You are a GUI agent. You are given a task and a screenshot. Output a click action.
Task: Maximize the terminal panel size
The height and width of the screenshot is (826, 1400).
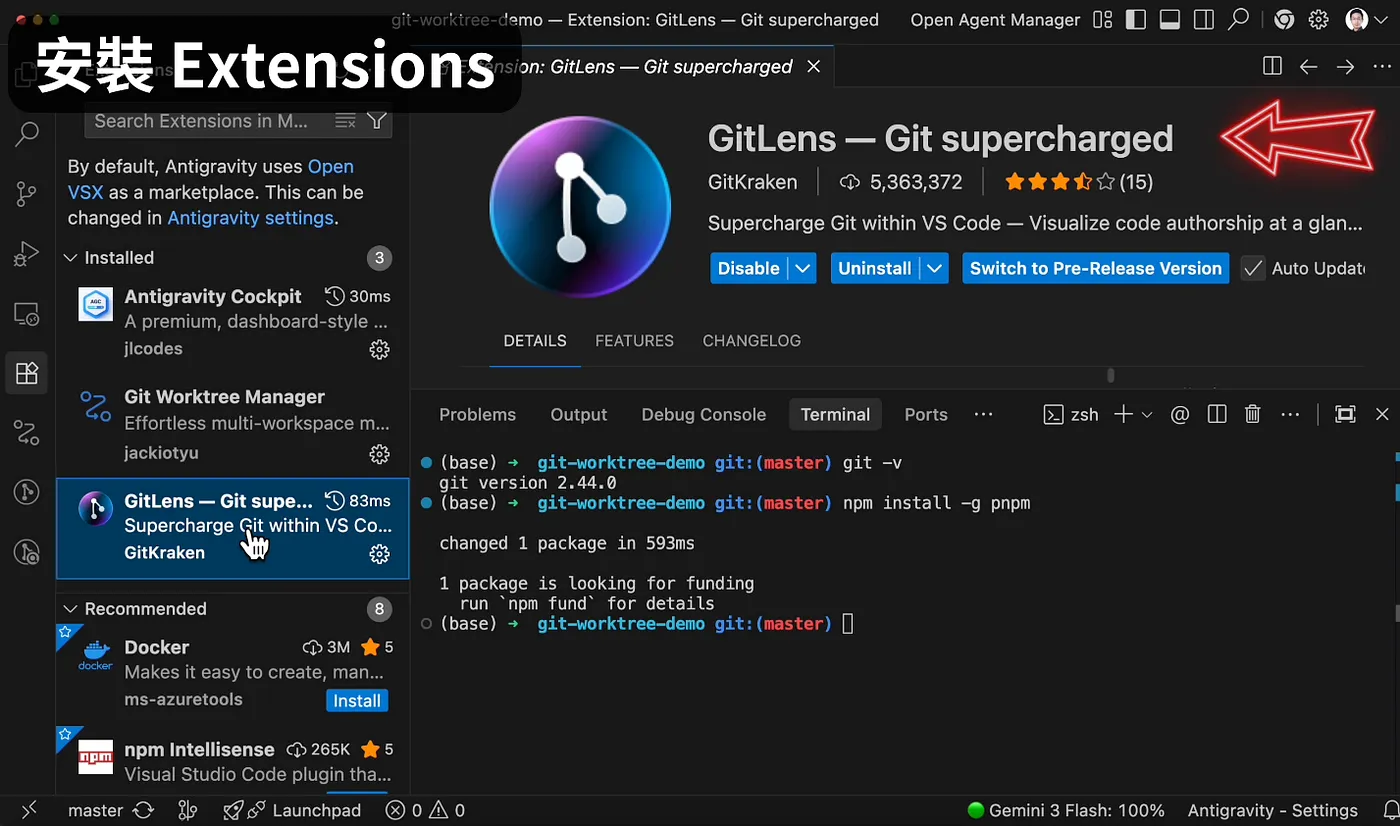[1345, 414]
